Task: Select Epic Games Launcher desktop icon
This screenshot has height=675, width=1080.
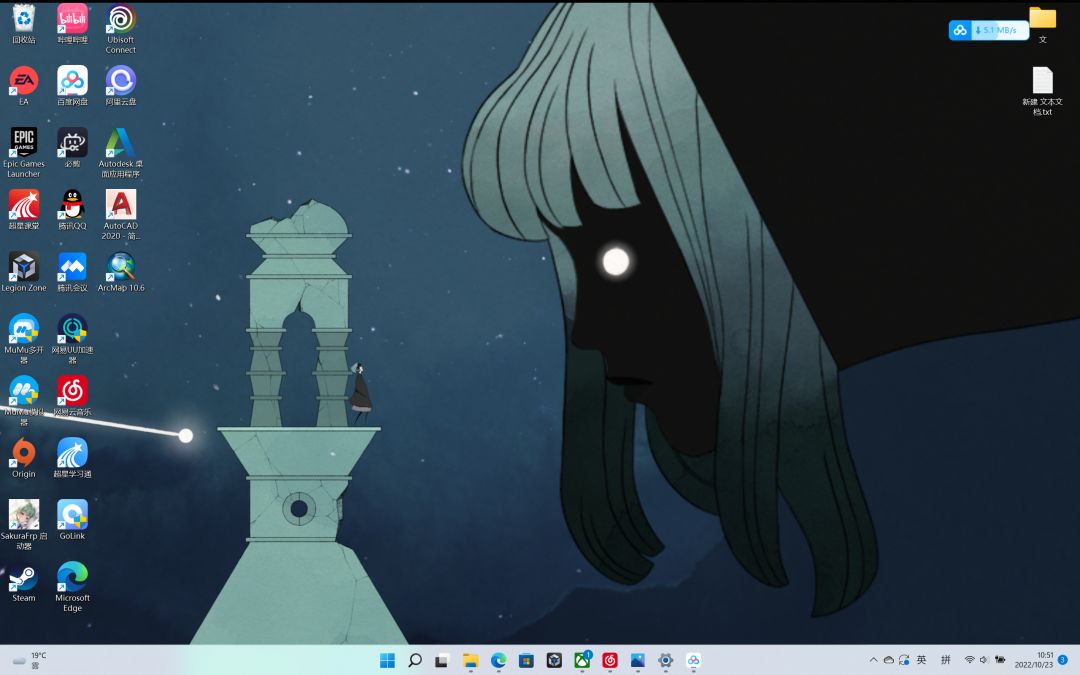Action: tap(23, 153)
